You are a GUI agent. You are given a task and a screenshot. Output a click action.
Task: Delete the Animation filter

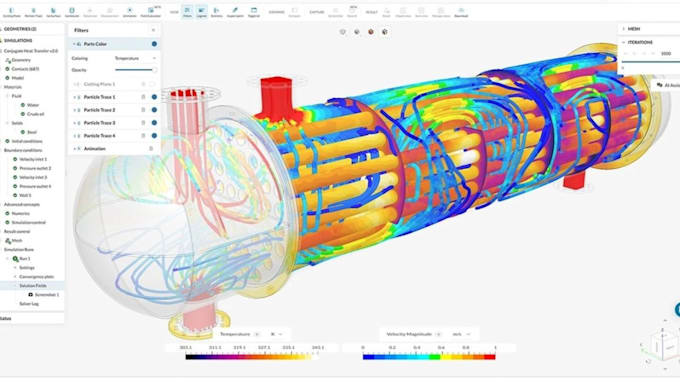pos(151,149)
